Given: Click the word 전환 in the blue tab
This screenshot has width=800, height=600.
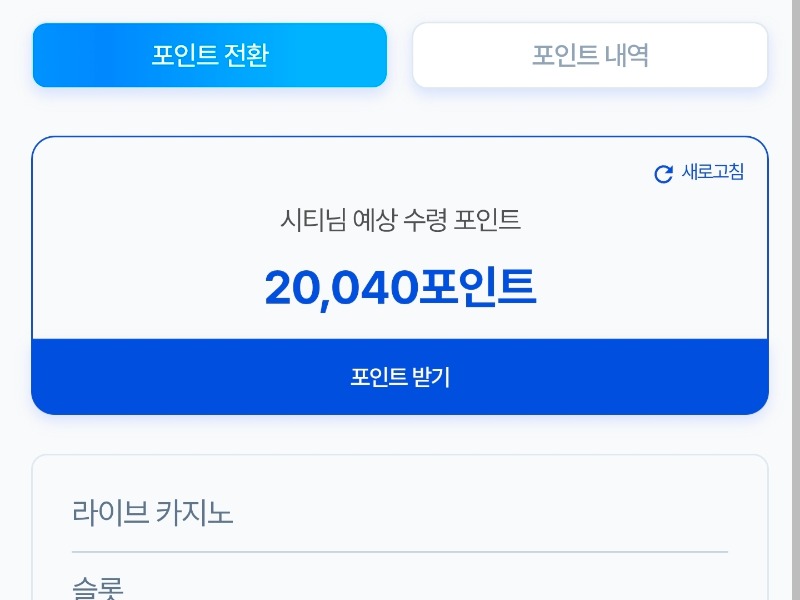Looking at the screenshot, I should (x=246, y=55).
